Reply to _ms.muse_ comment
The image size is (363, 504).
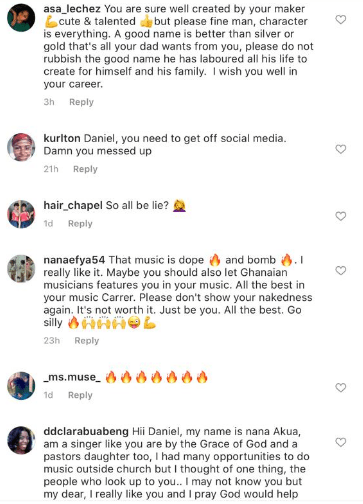click(80, 395)
